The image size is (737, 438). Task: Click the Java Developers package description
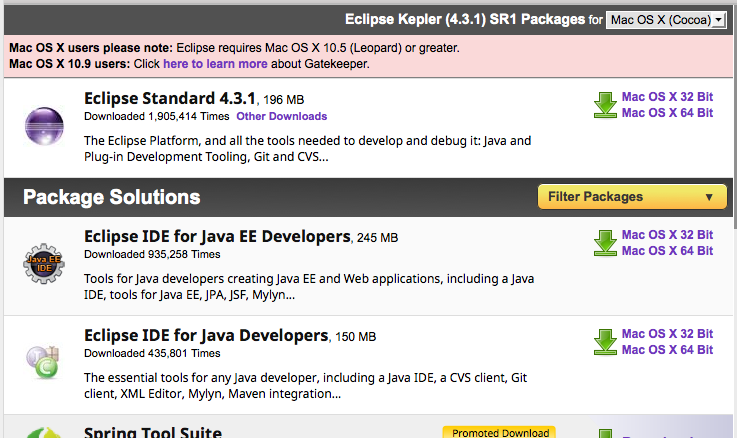[x=306, y=386]
